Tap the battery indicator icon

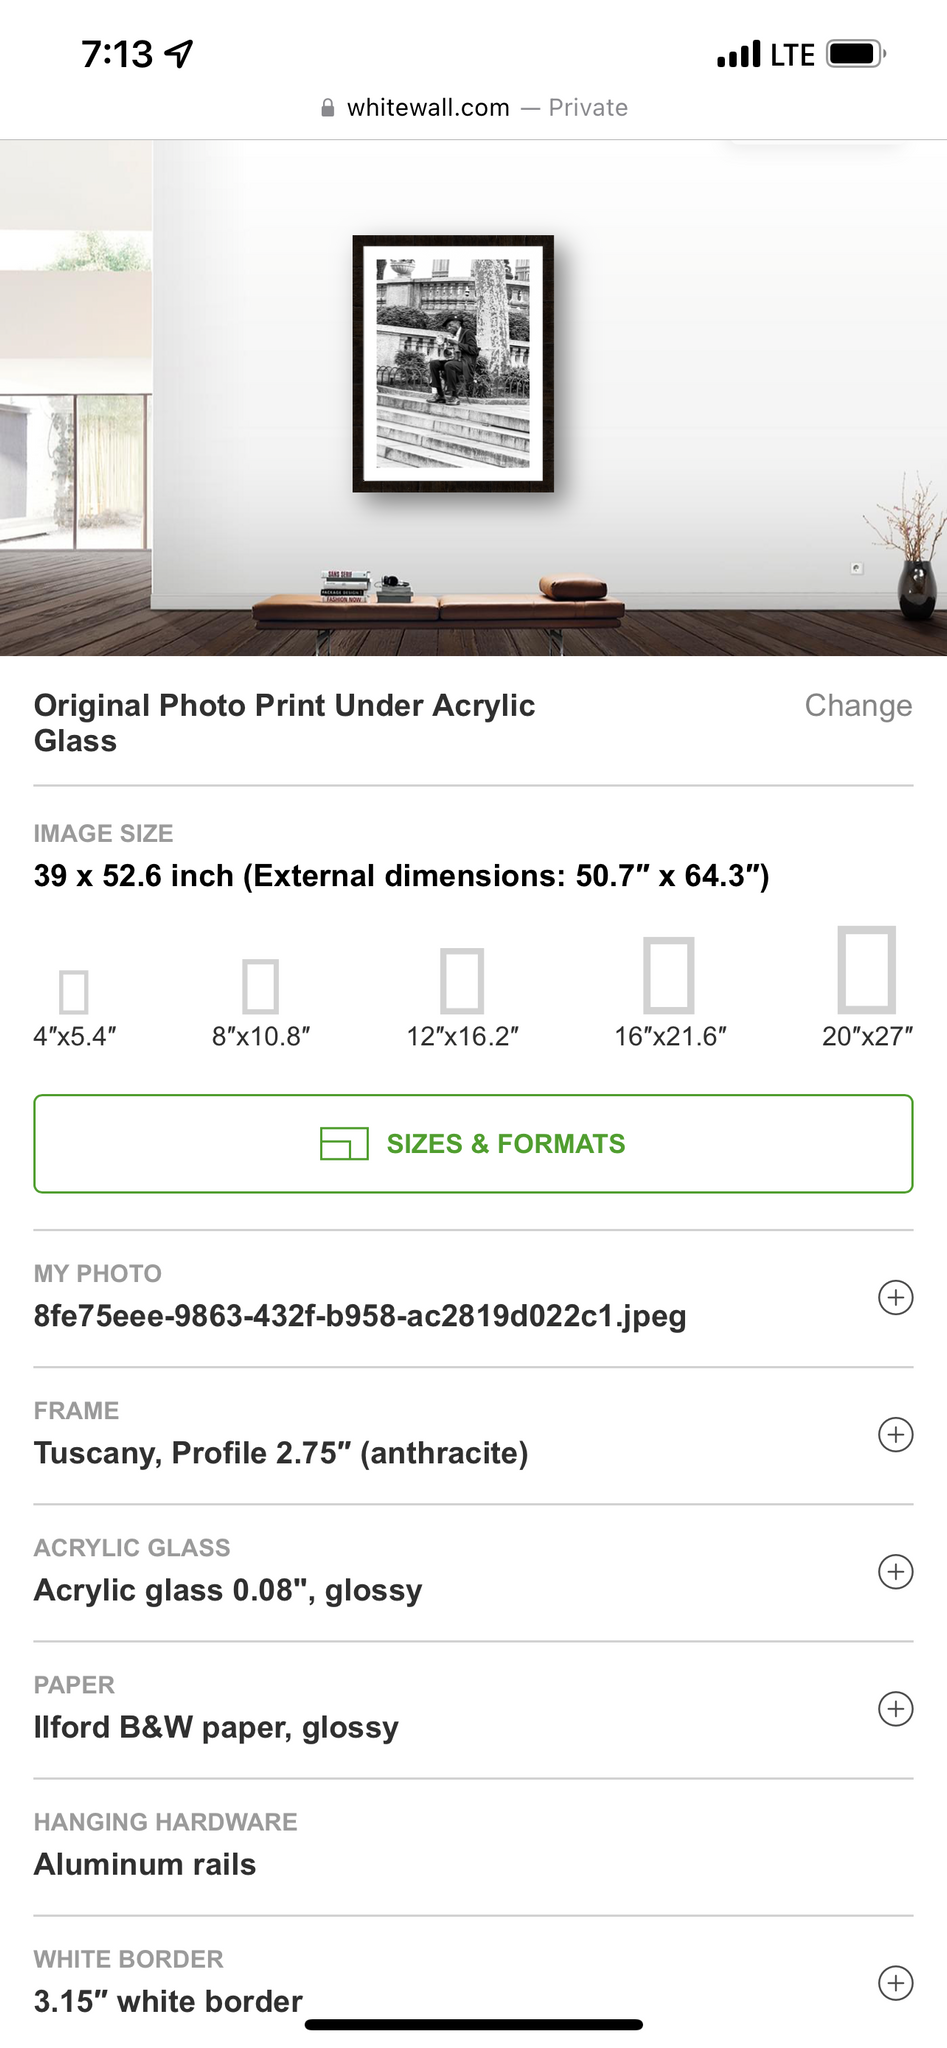855,54
